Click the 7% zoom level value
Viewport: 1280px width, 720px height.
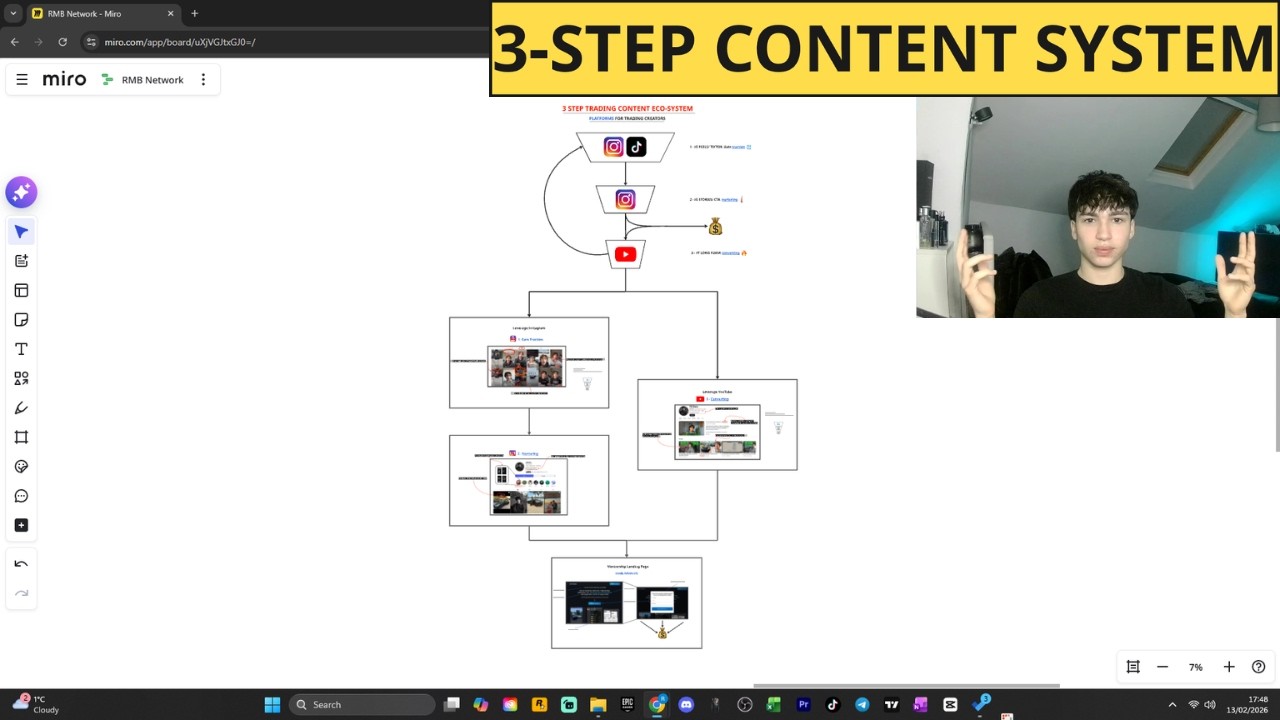(1195, 667)
